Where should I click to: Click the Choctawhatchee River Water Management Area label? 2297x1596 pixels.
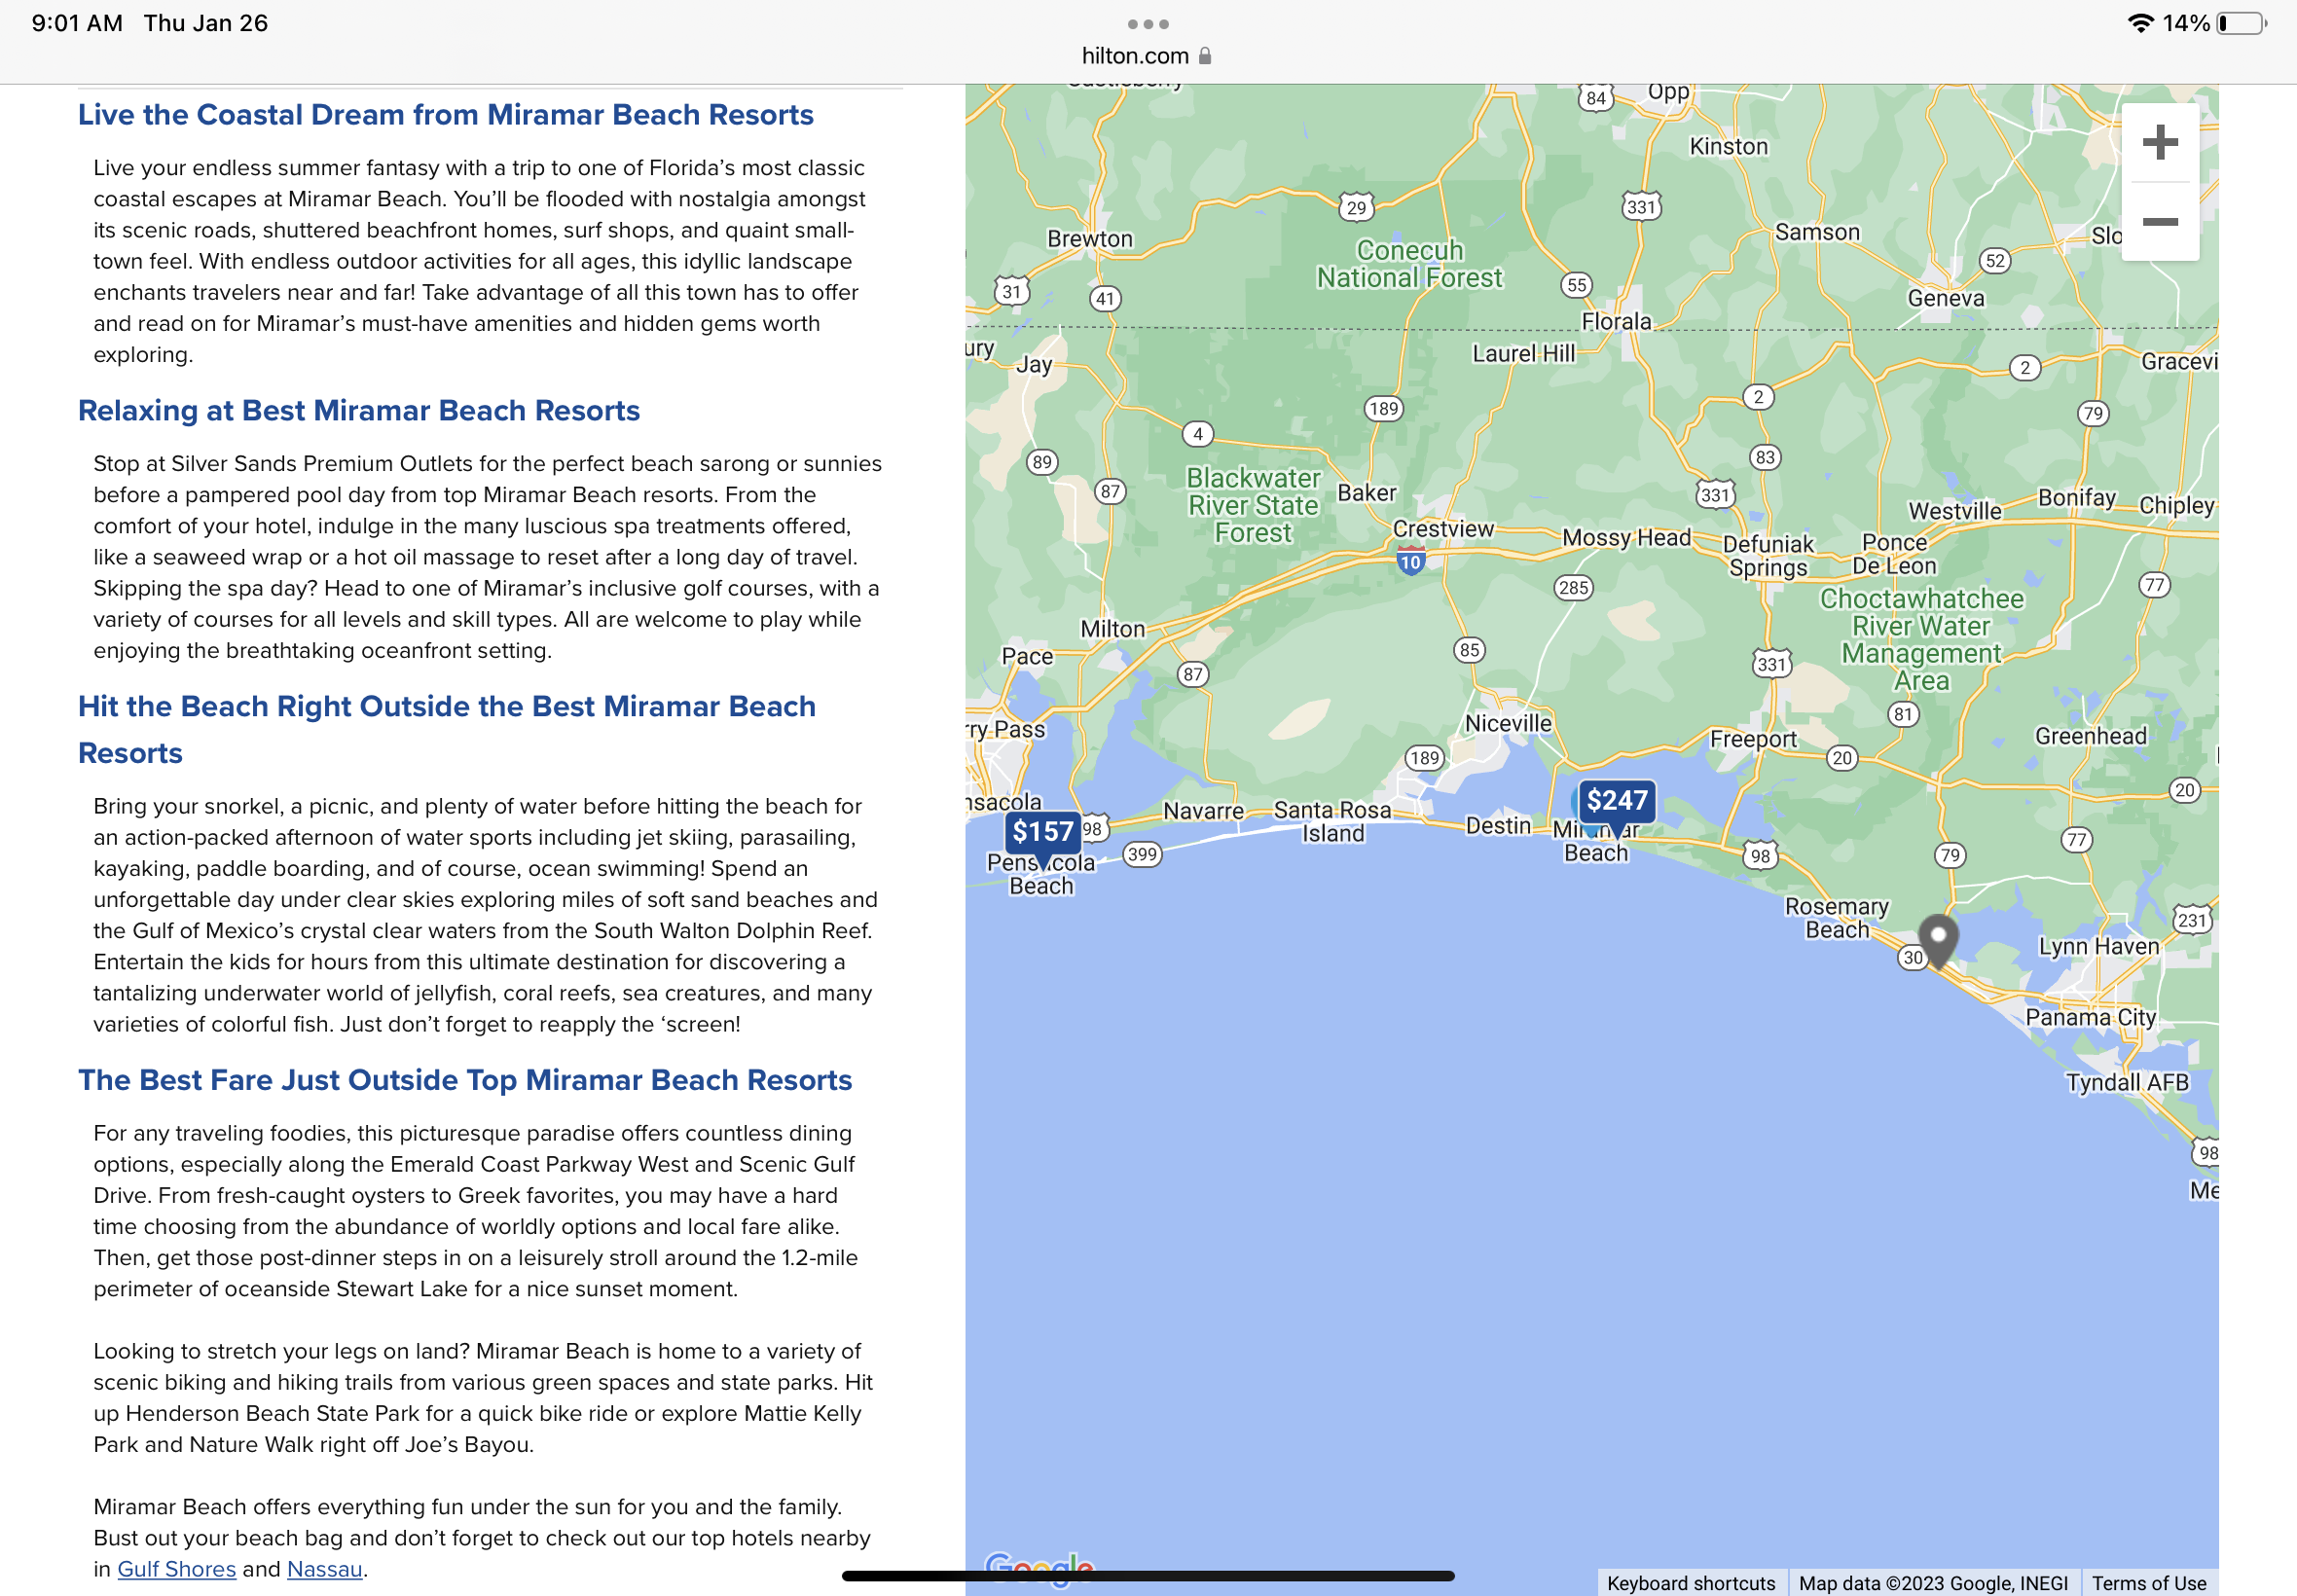click(1921, 640)
